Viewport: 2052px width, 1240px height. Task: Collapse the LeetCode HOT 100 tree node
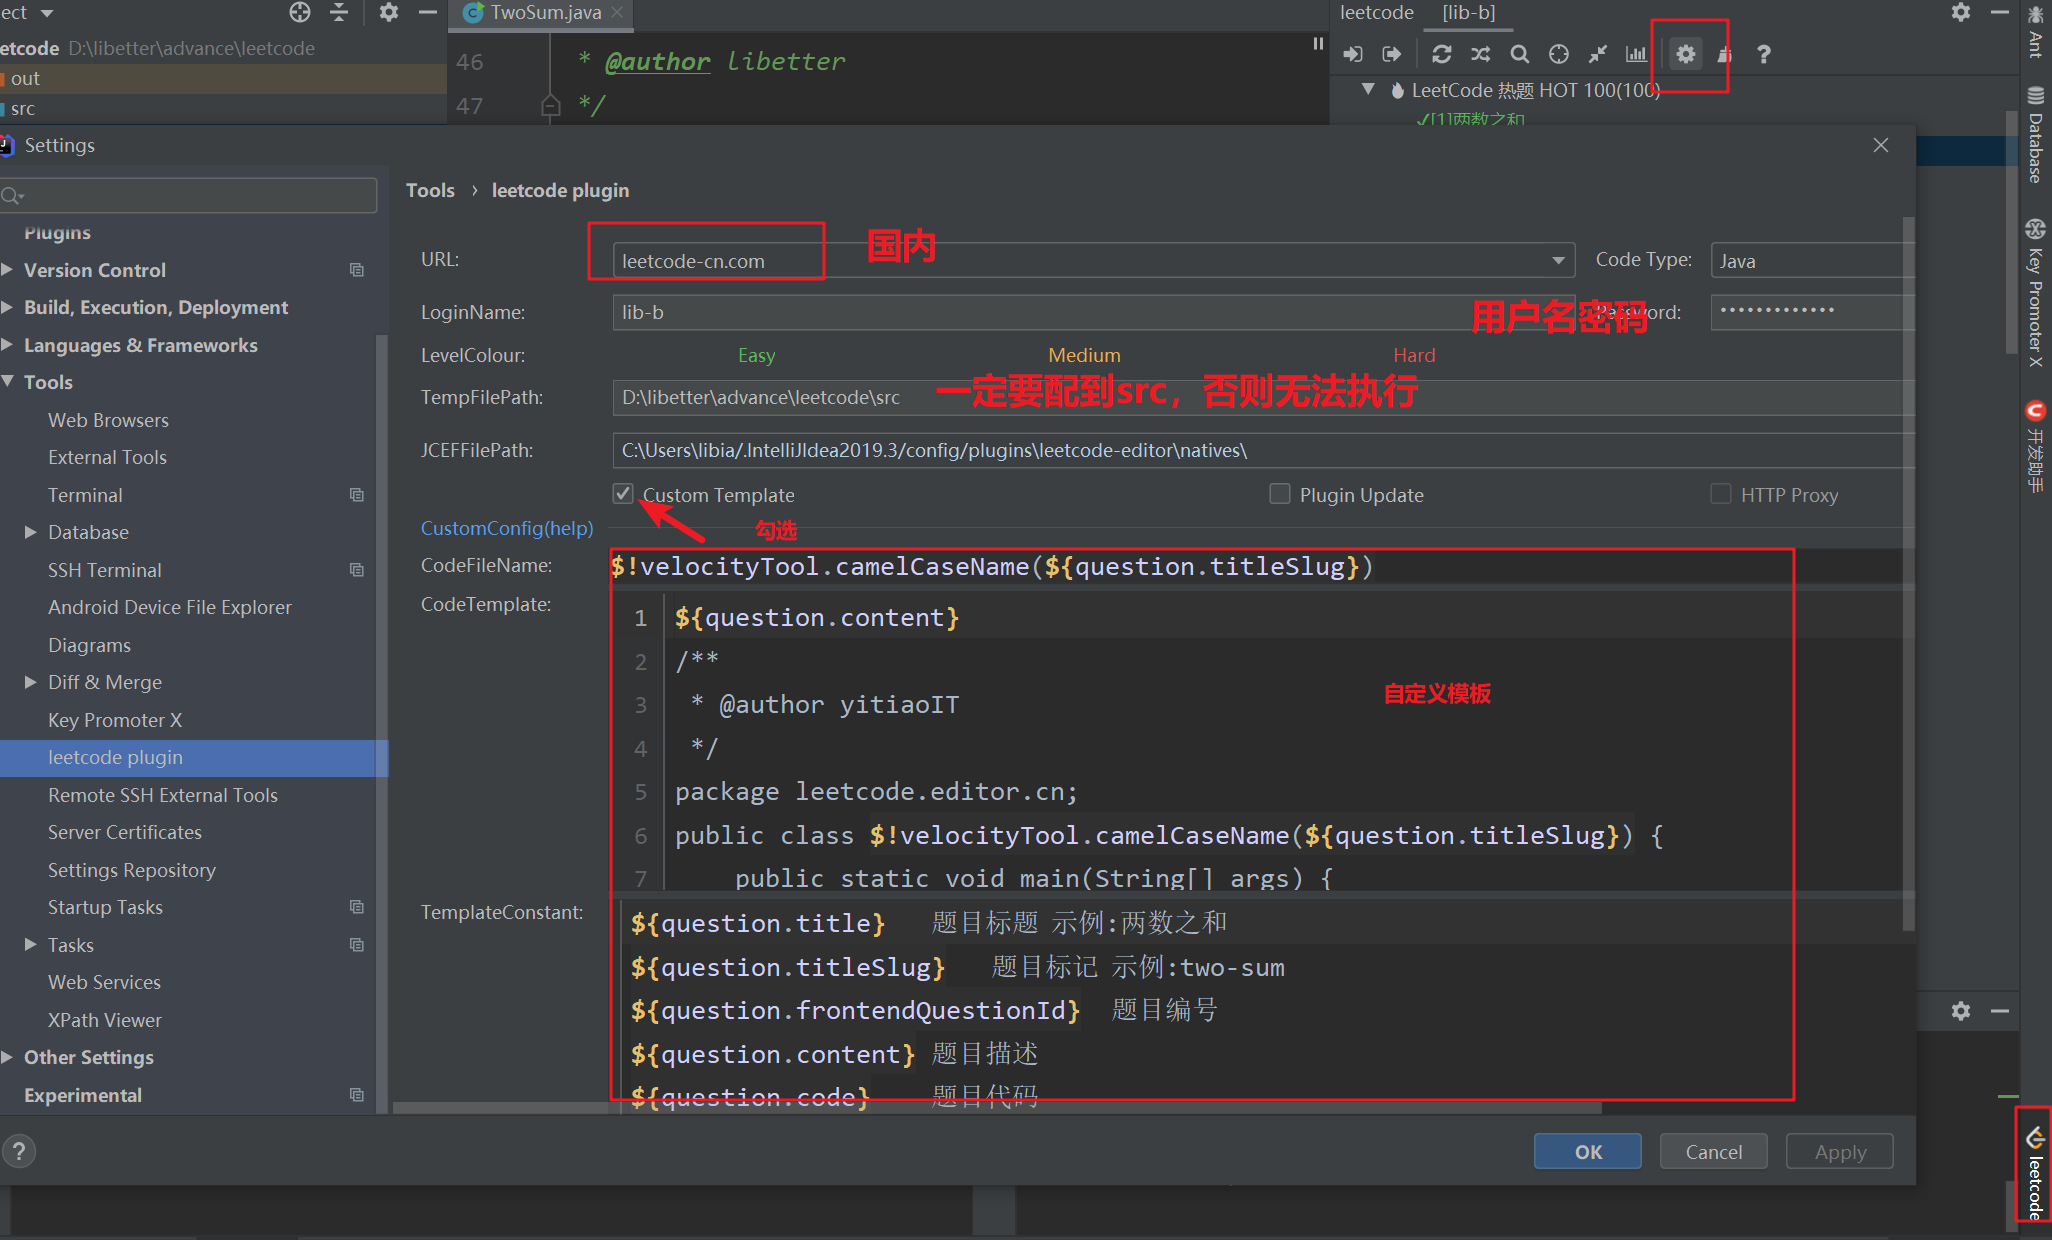[x=1368, y=89]
